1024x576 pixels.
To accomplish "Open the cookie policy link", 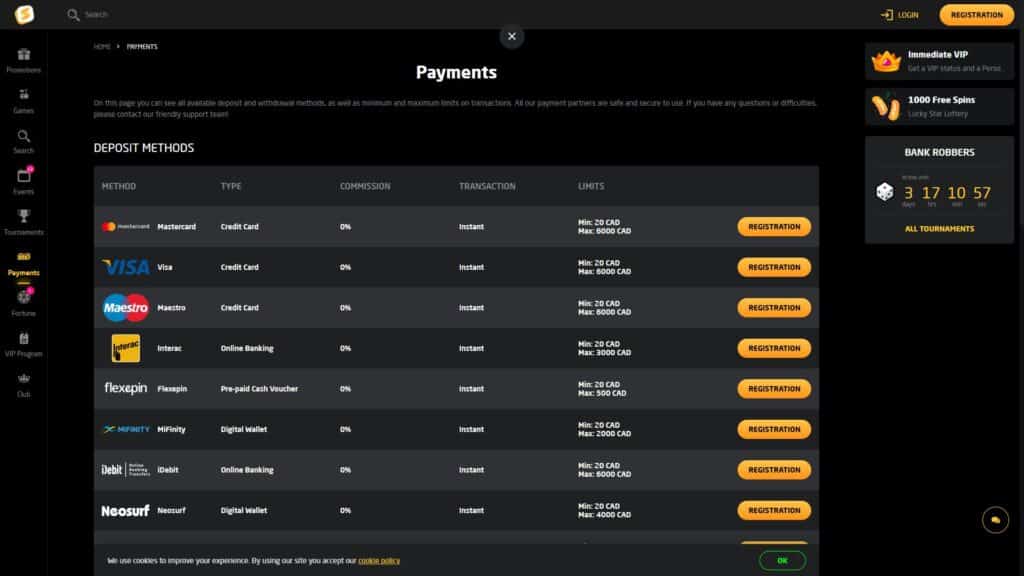I will click(x=379, y=560).
